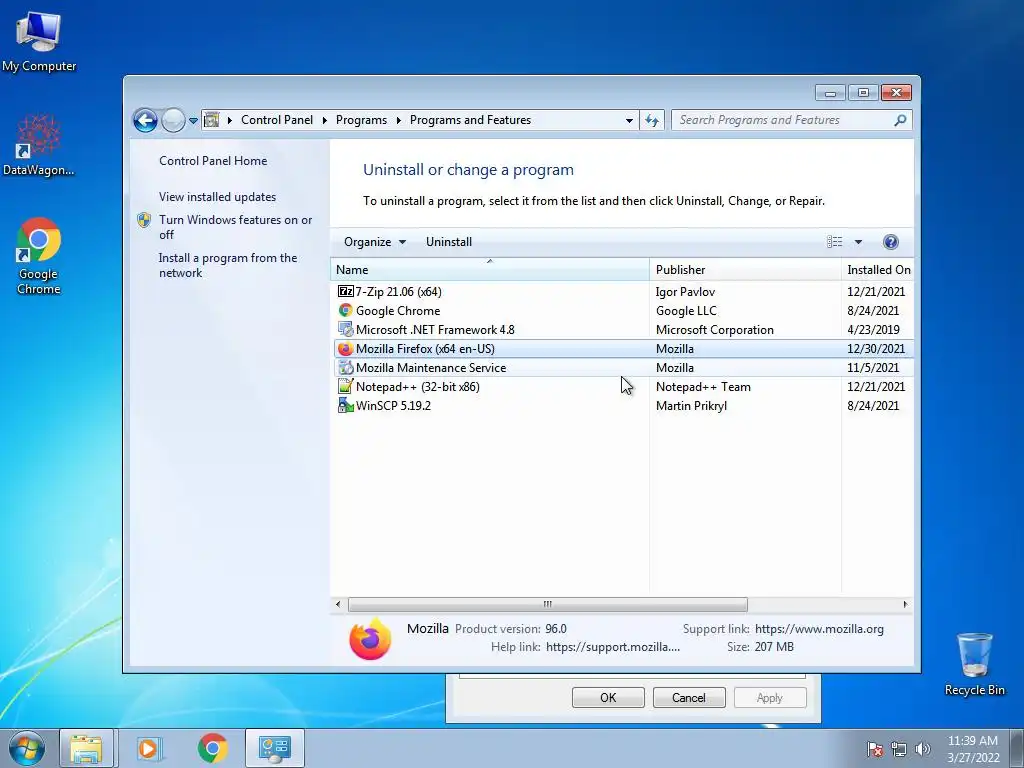Open the More options view dropdown arrow
This screenshot has width=1024, height=768.
pos(858,242)
